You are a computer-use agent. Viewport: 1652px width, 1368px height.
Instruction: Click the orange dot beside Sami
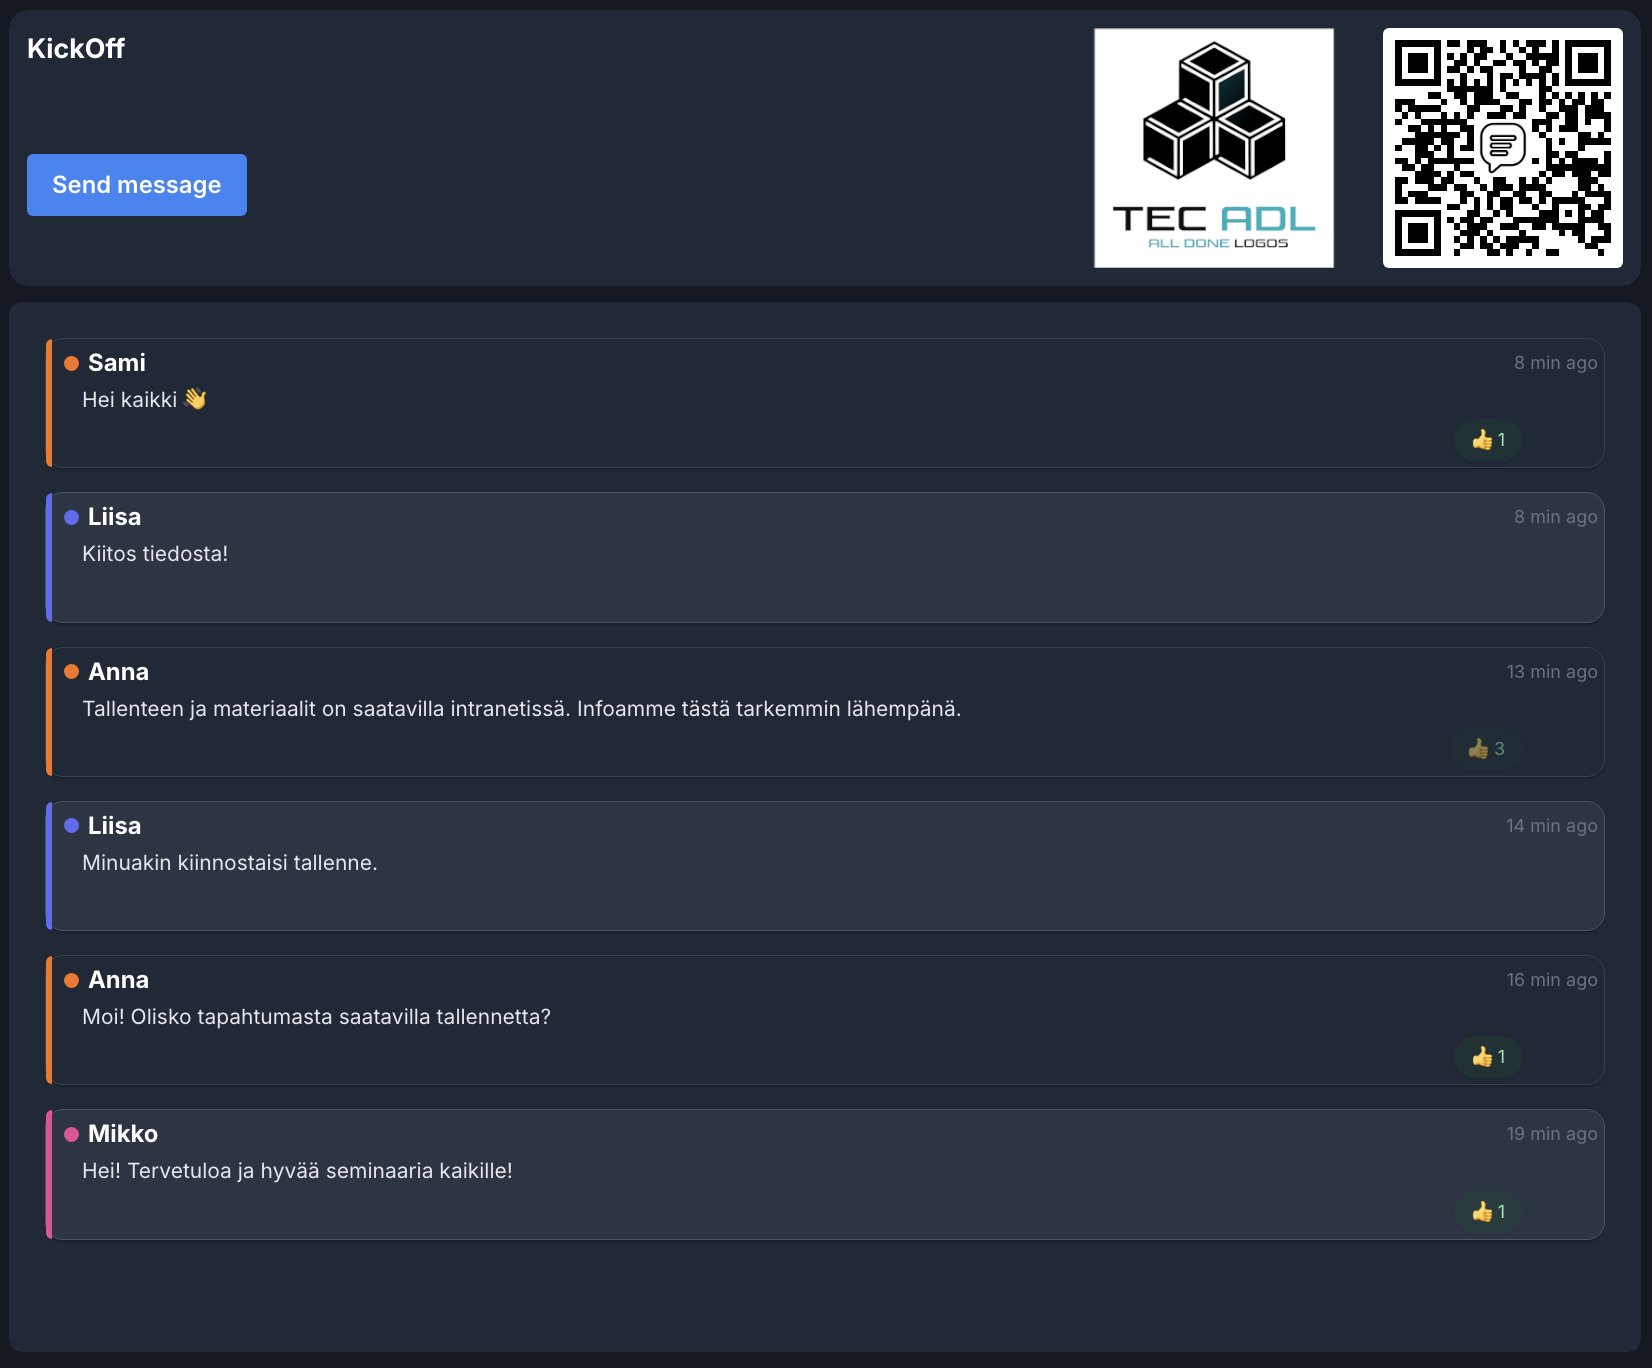pyautogui.click(x=72, y=363)
